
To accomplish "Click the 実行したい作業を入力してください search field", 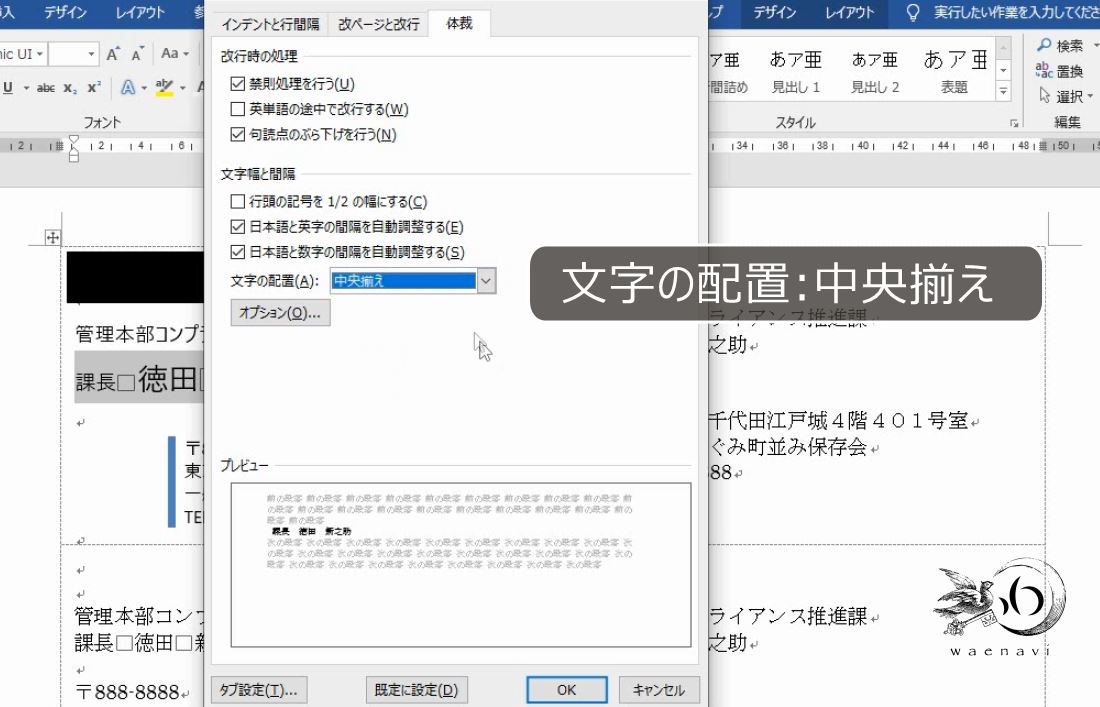I will click(x=1011, y=13).
